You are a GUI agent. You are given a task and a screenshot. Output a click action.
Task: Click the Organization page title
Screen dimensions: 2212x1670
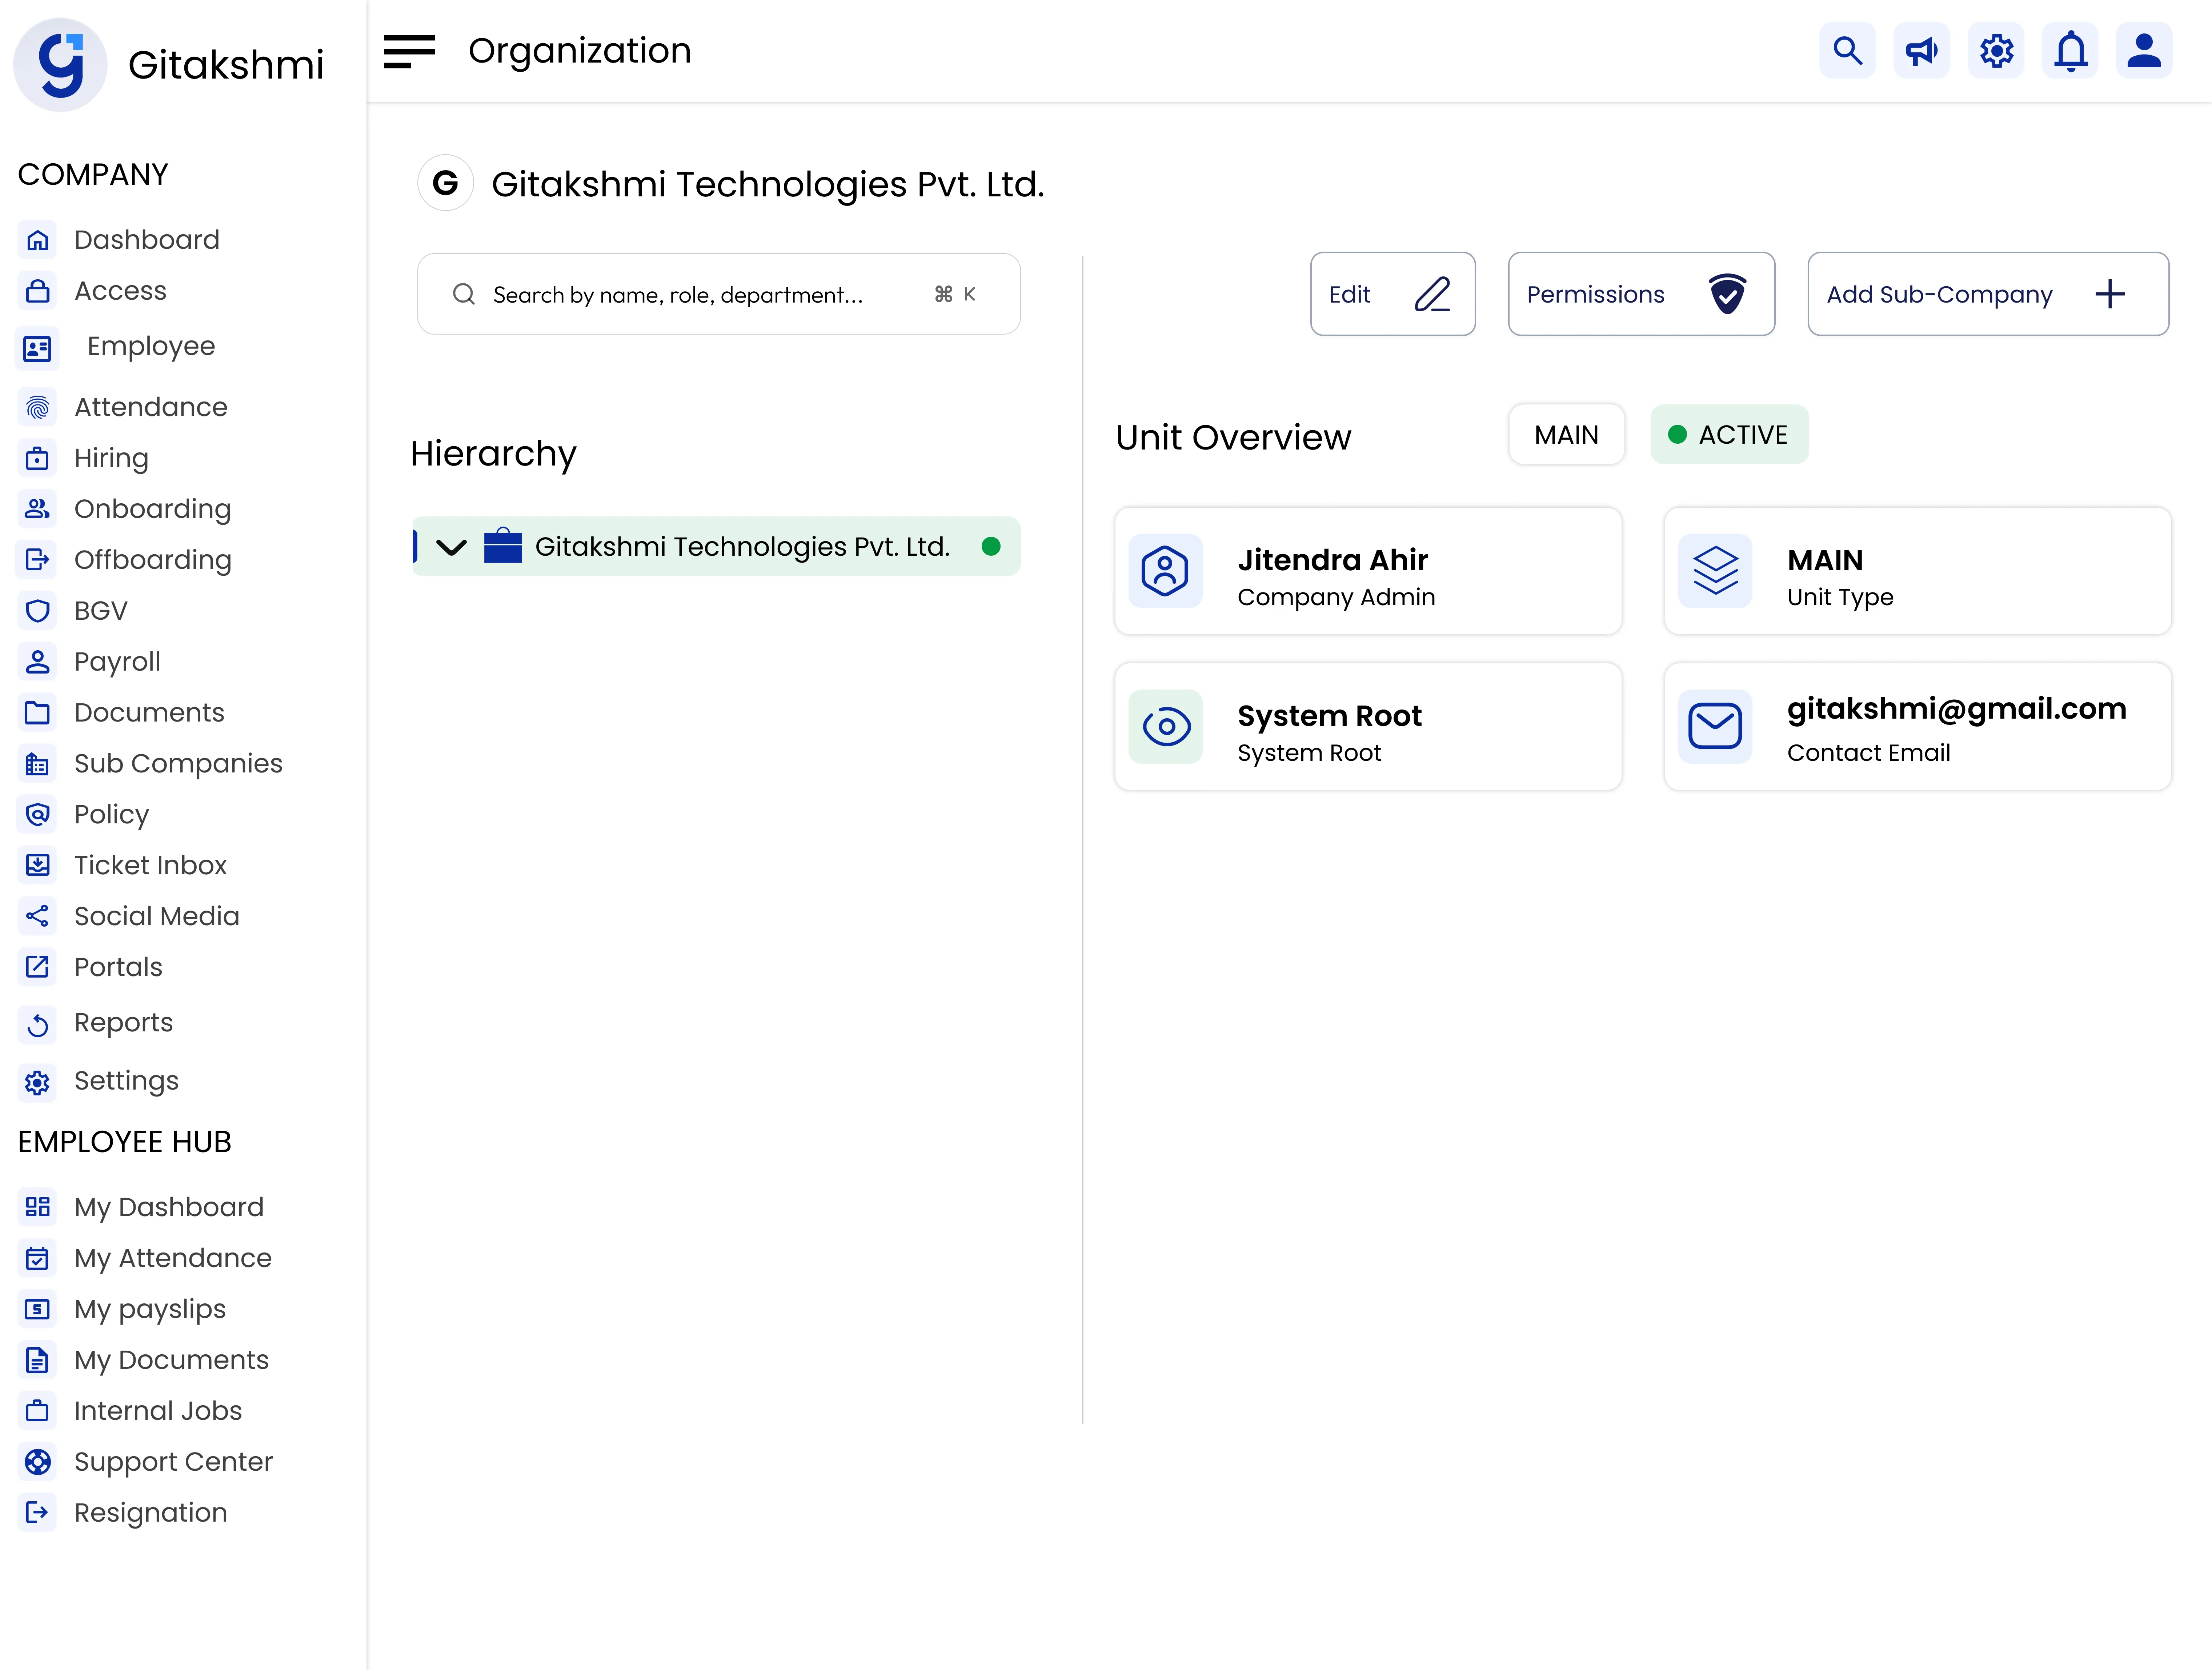(580, 51)
